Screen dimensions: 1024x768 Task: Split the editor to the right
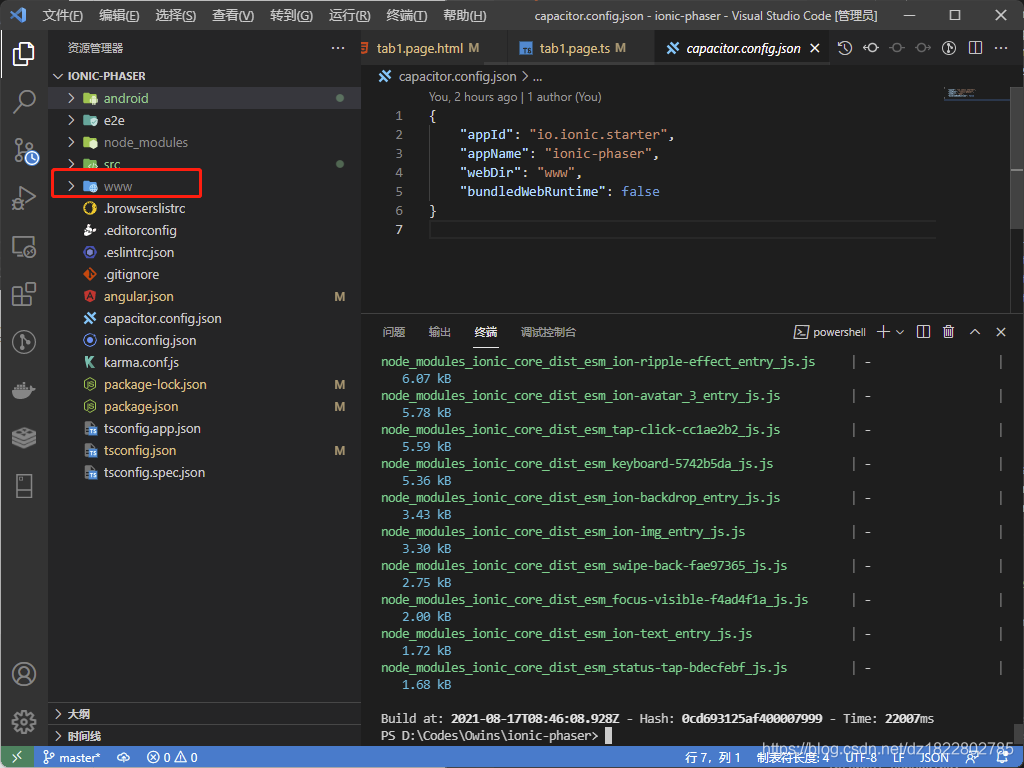(976, 48)
